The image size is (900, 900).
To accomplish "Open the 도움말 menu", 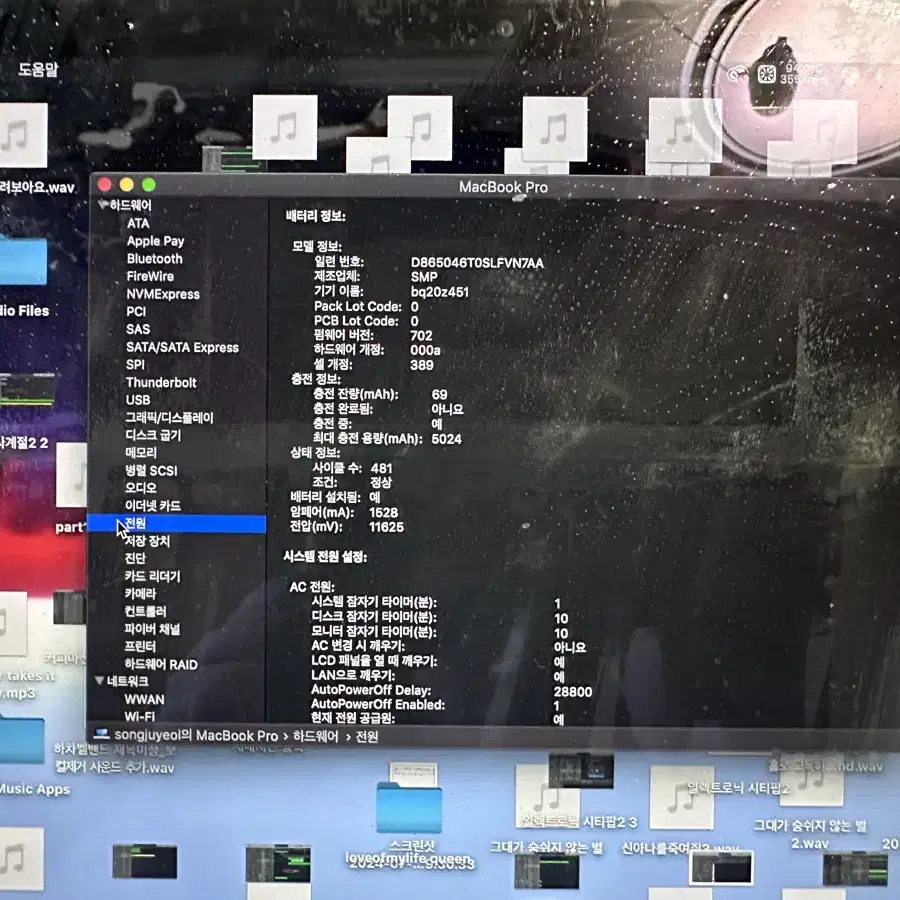I will tap(38, 69).
